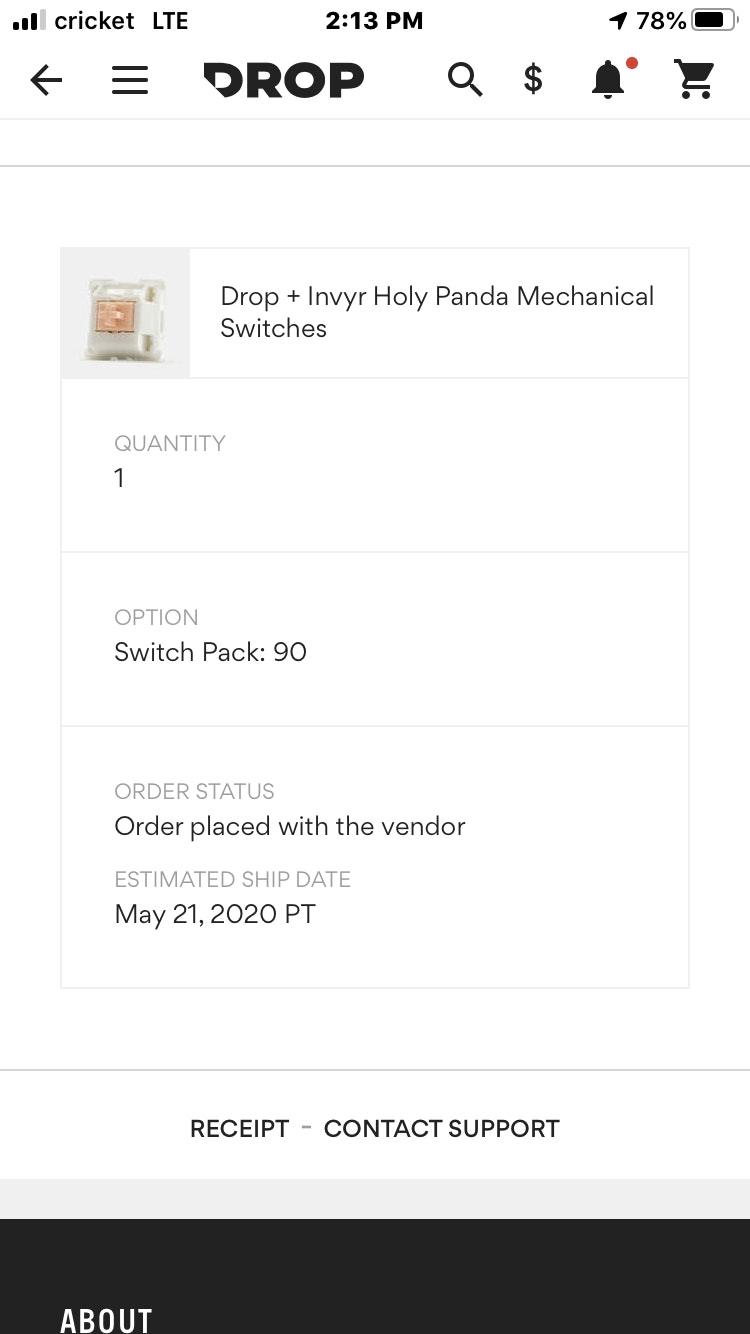Tap the battery indicator in status bar
The width and height of the screenshot is (750, 1334).
coord(713,20)
